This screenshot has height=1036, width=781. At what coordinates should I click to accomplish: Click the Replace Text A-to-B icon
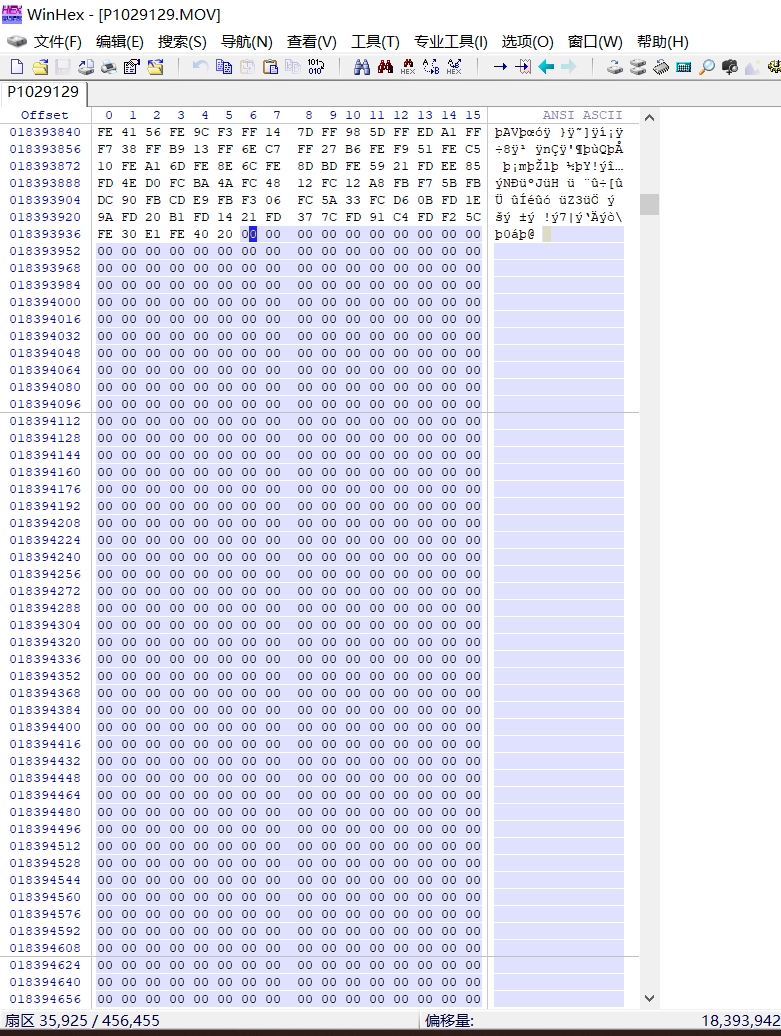(431, 67)
